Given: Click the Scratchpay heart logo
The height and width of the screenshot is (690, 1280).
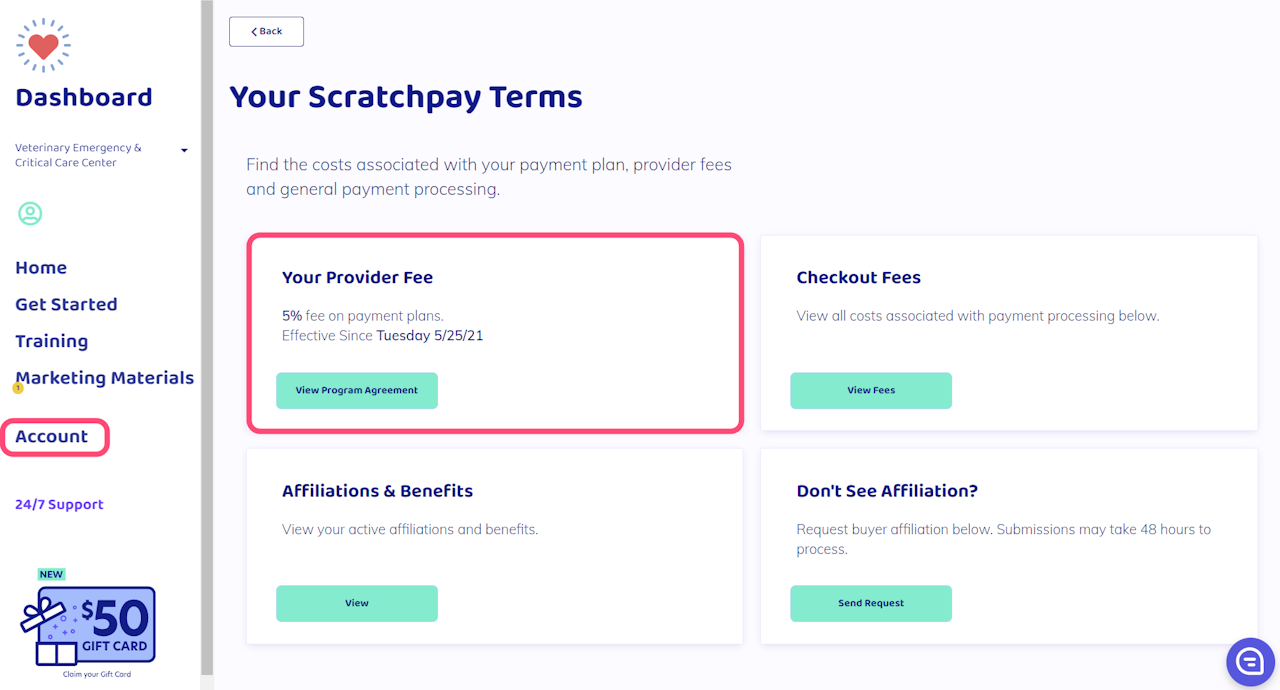Looking at the screenshot, I should pos(43,45).
